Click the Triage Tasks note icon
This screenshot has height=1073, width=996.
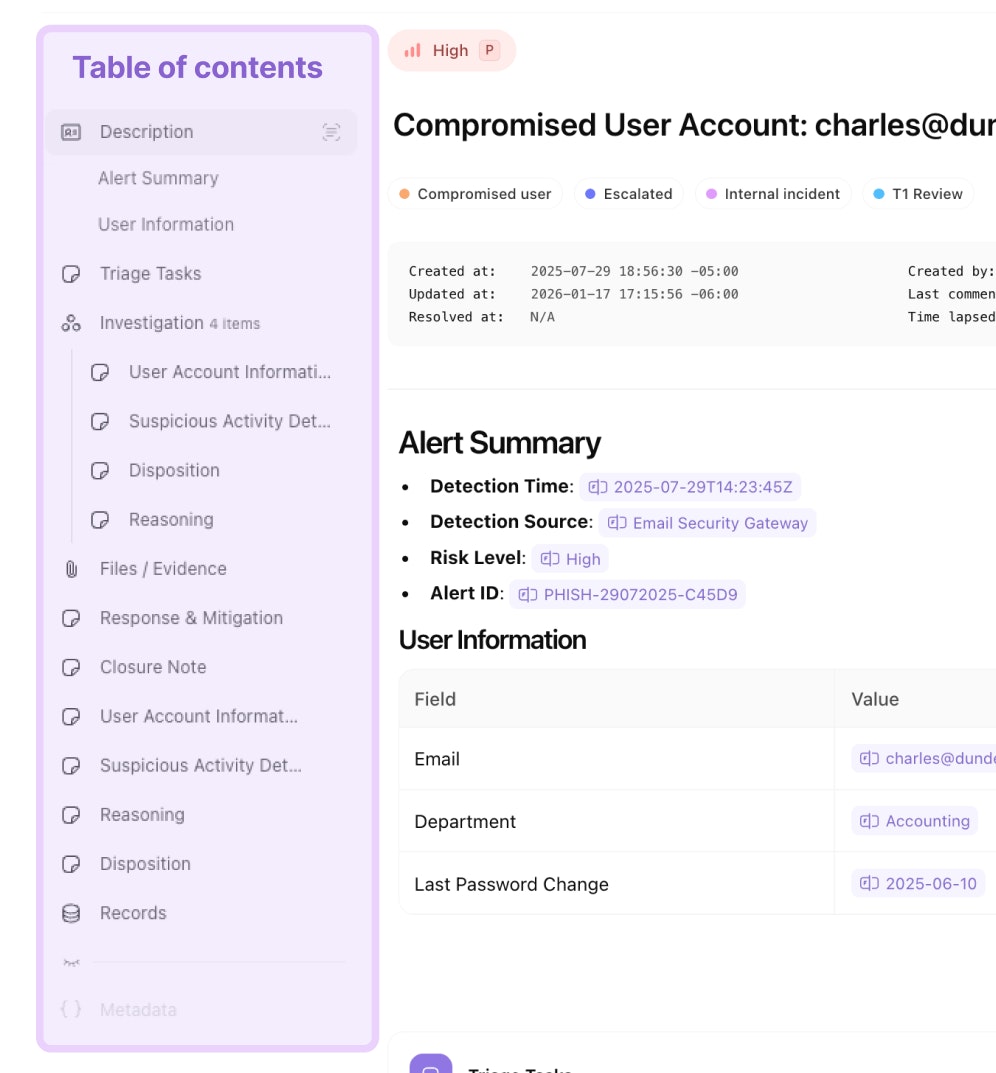coord(71,274)
